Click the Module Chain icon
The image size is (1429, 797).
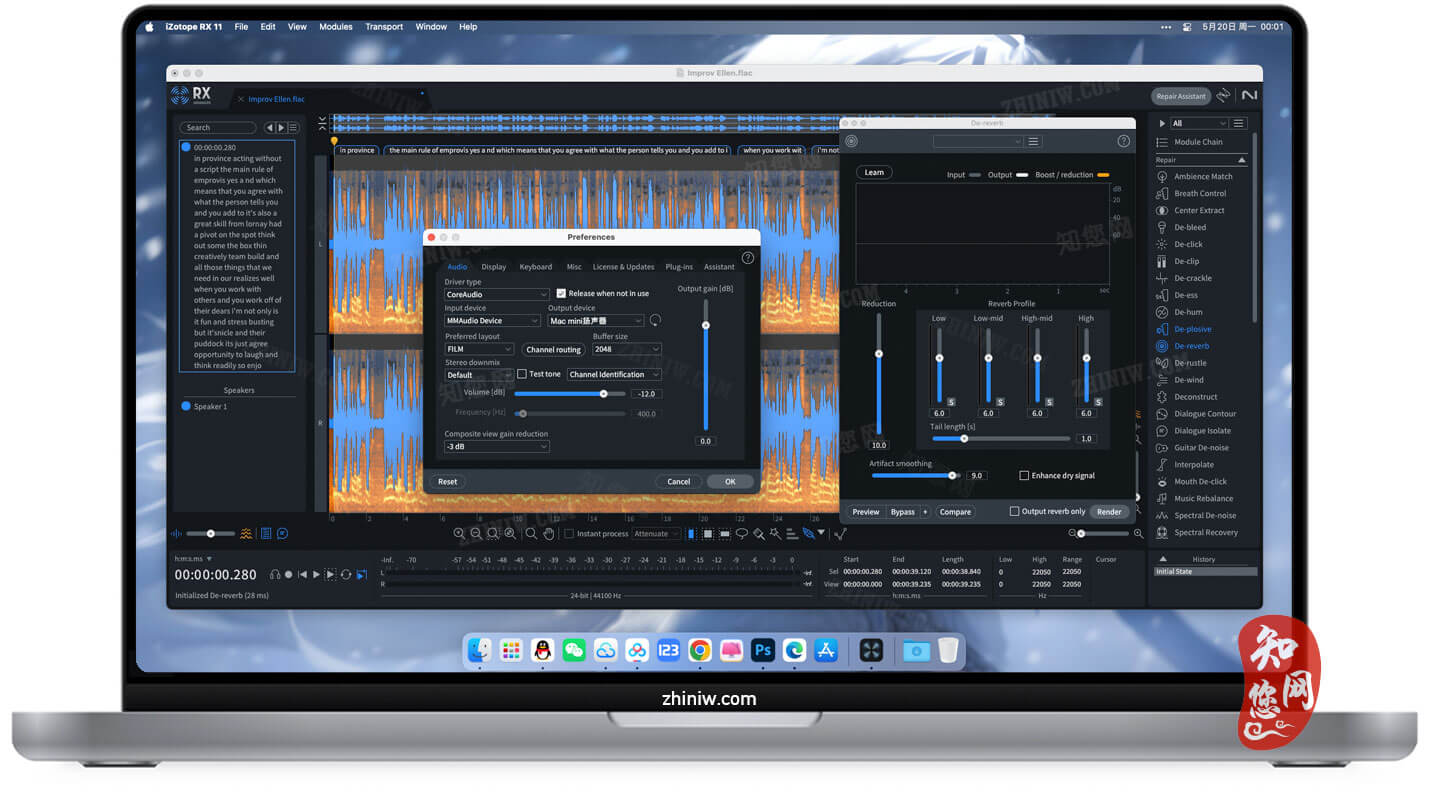pos(1162,142)
